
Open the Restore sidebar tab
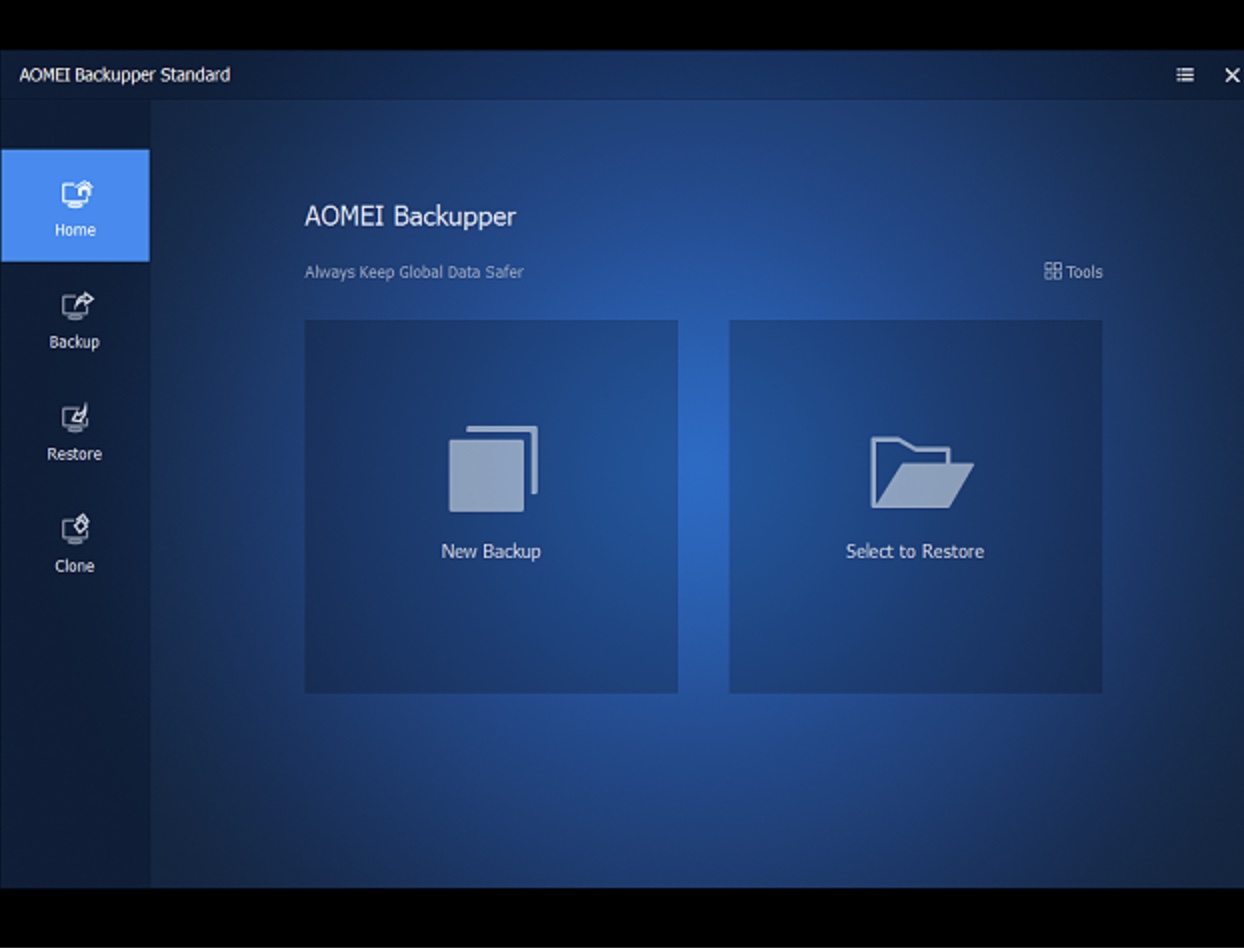point(75,432)
